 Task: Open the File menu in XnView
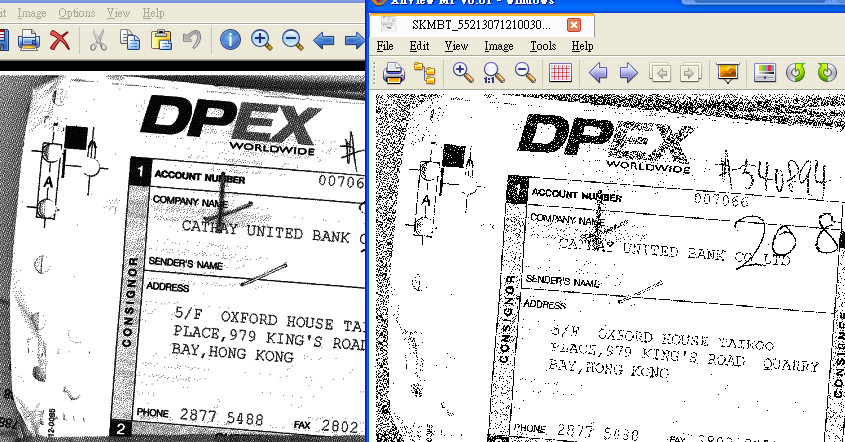click(385, 46)
